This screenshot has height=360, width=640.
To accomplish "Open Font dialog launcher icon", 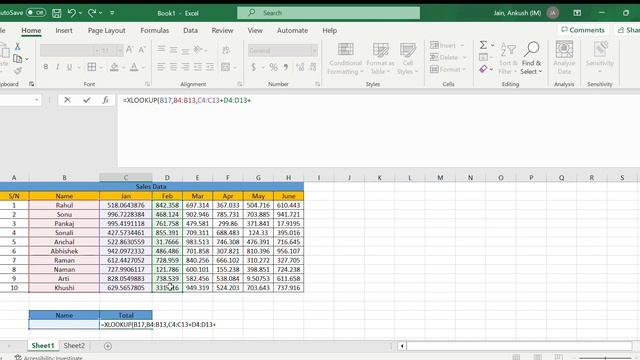I will point(147,84).
